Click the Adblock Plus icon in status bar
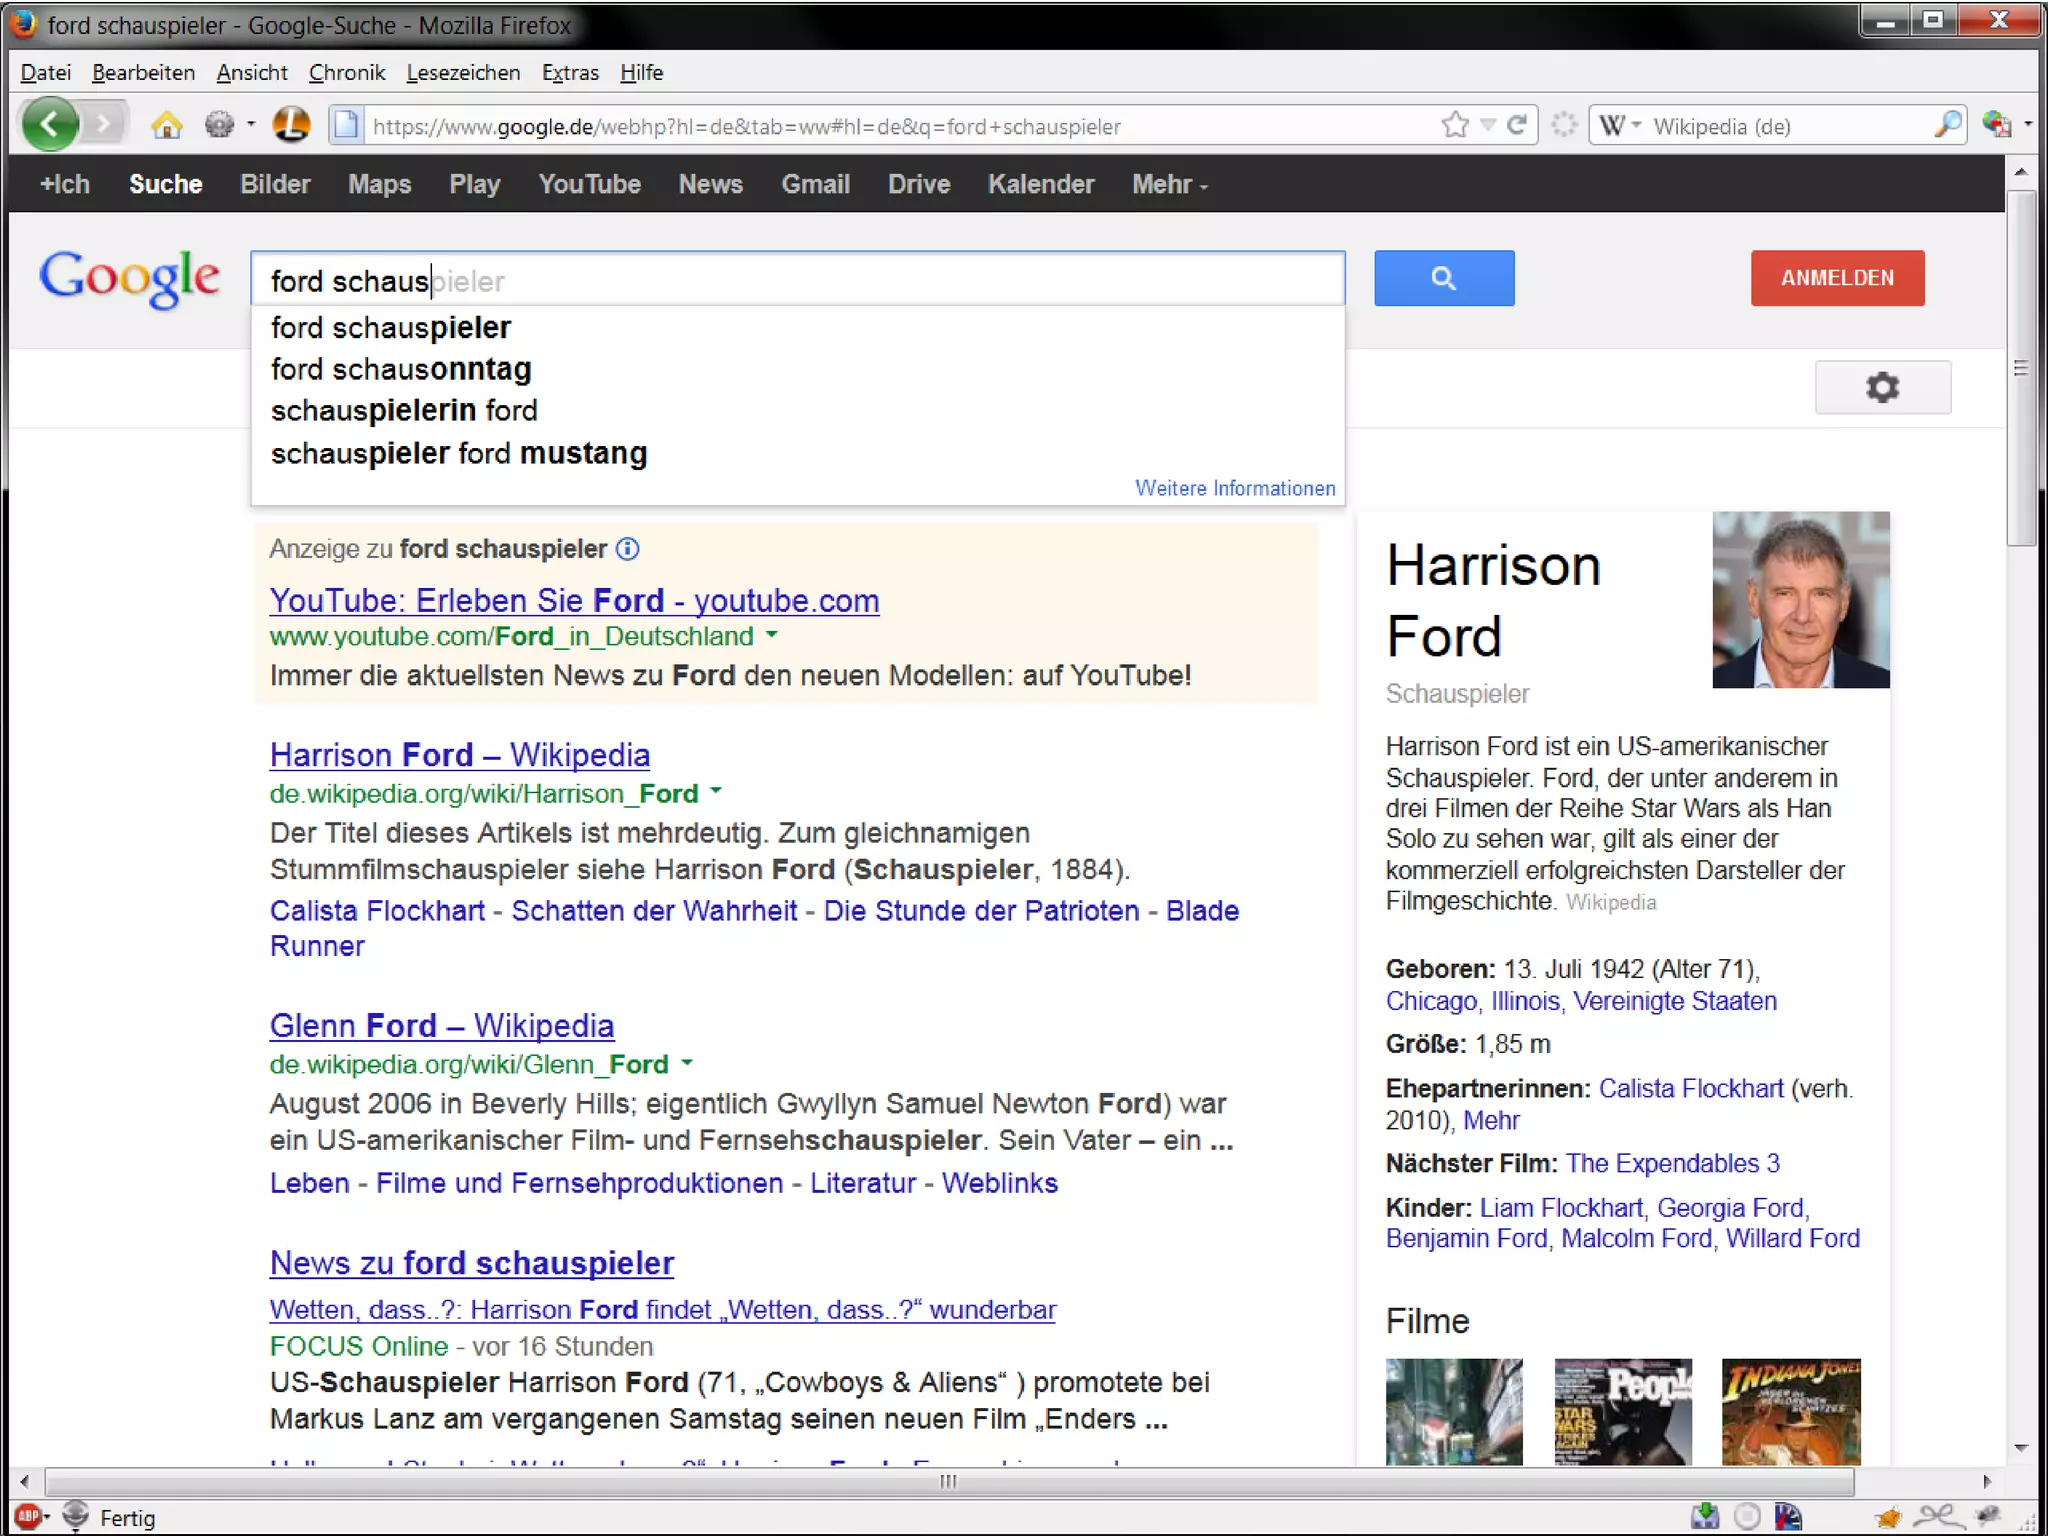2048x1536 pixels. (x=27, y=1516)
